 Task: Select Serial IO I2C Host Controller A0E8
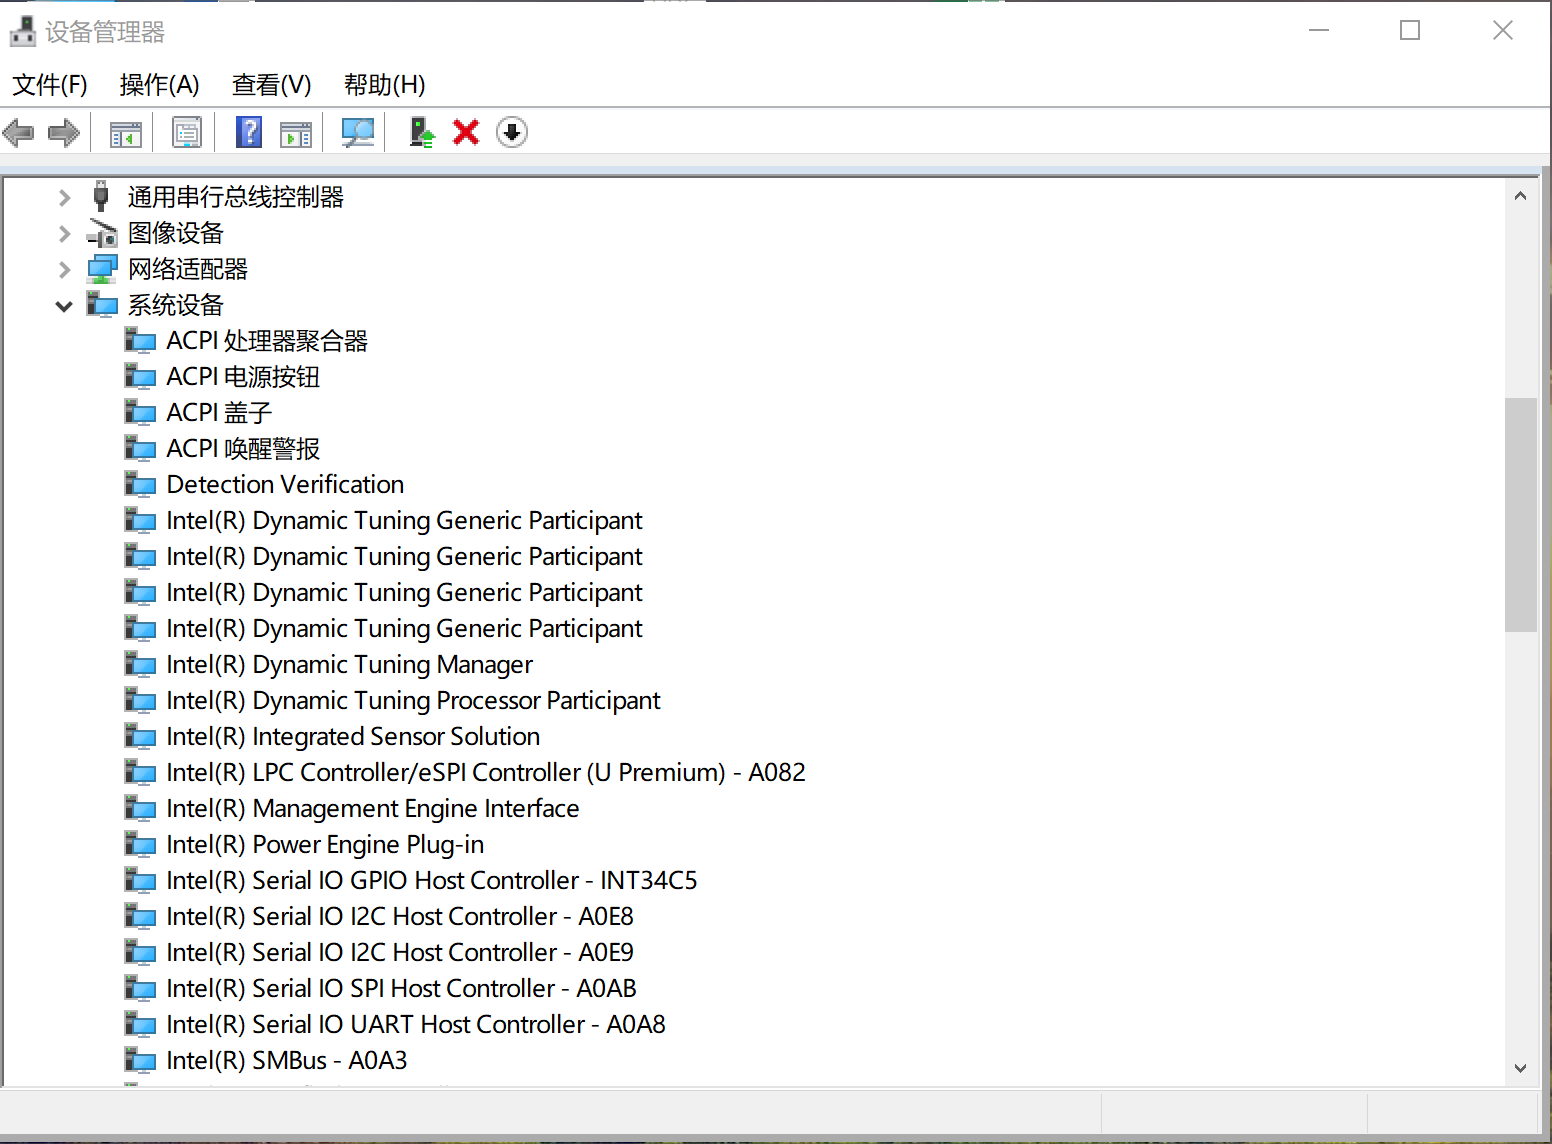(400, 917)
